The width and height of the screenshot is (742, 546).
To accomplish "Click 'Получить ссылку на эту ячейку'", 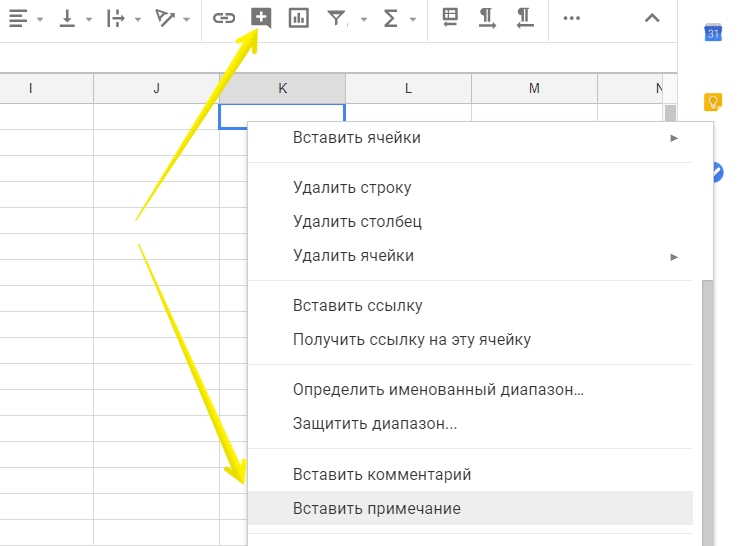I will [411, 339].
